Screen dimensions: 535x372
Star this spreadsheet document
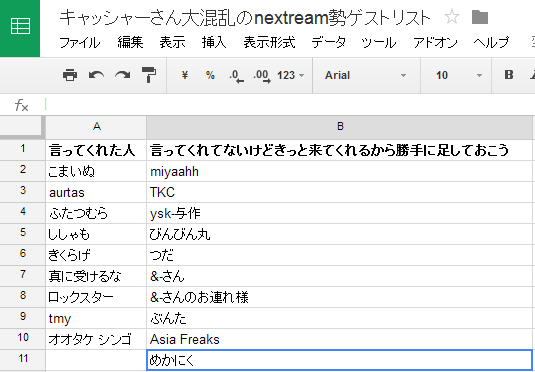tap(452, 17)
